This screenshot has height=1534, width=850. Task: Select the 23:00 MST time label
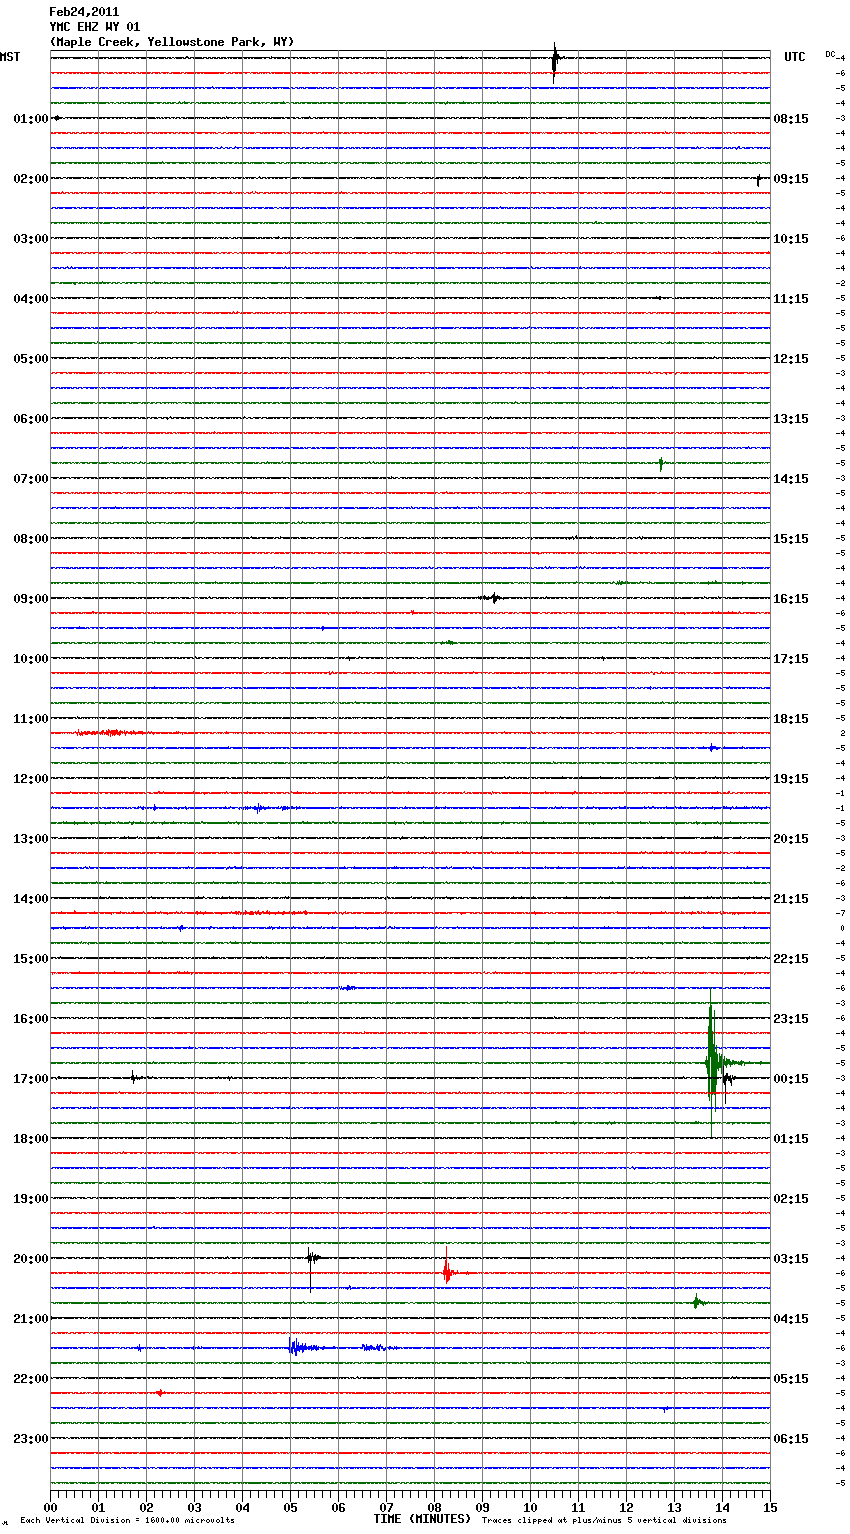point(31,1439)
